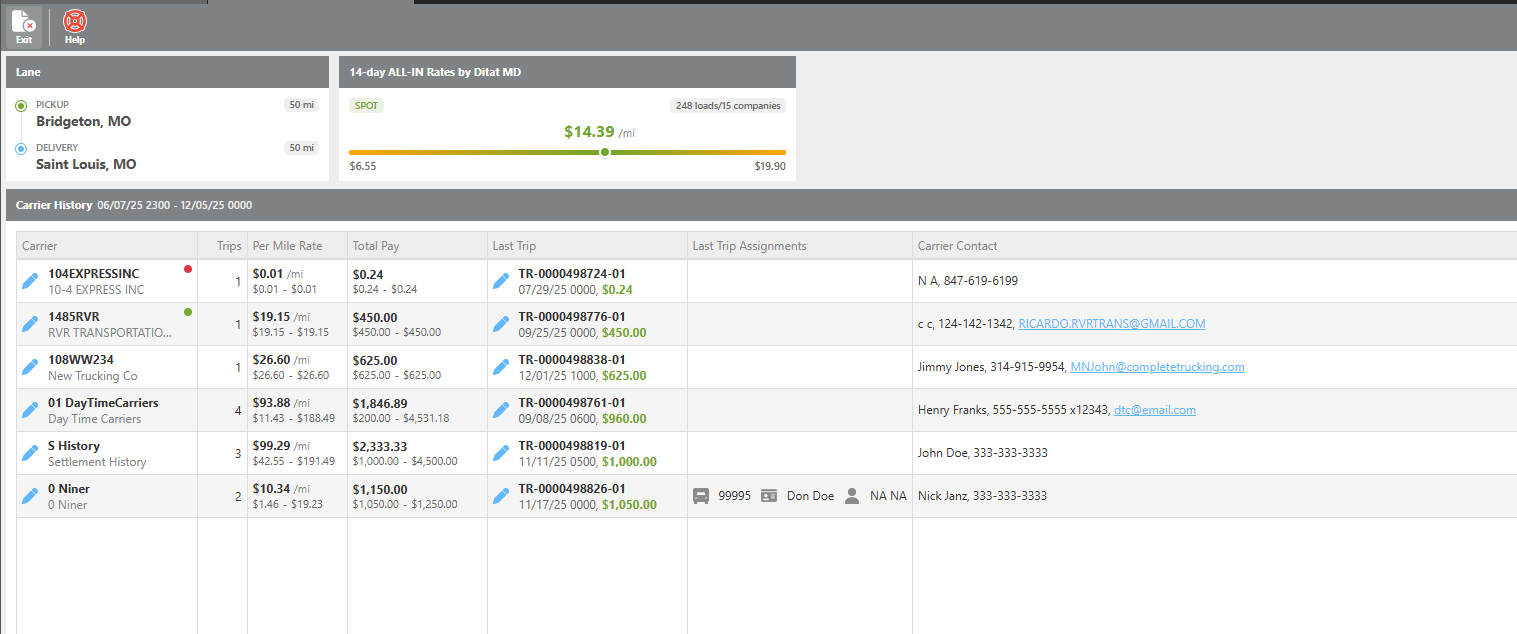Screen dimensions: 1517x634
Task: Click the Exit toolbar icon
Action: click(24, 26)
